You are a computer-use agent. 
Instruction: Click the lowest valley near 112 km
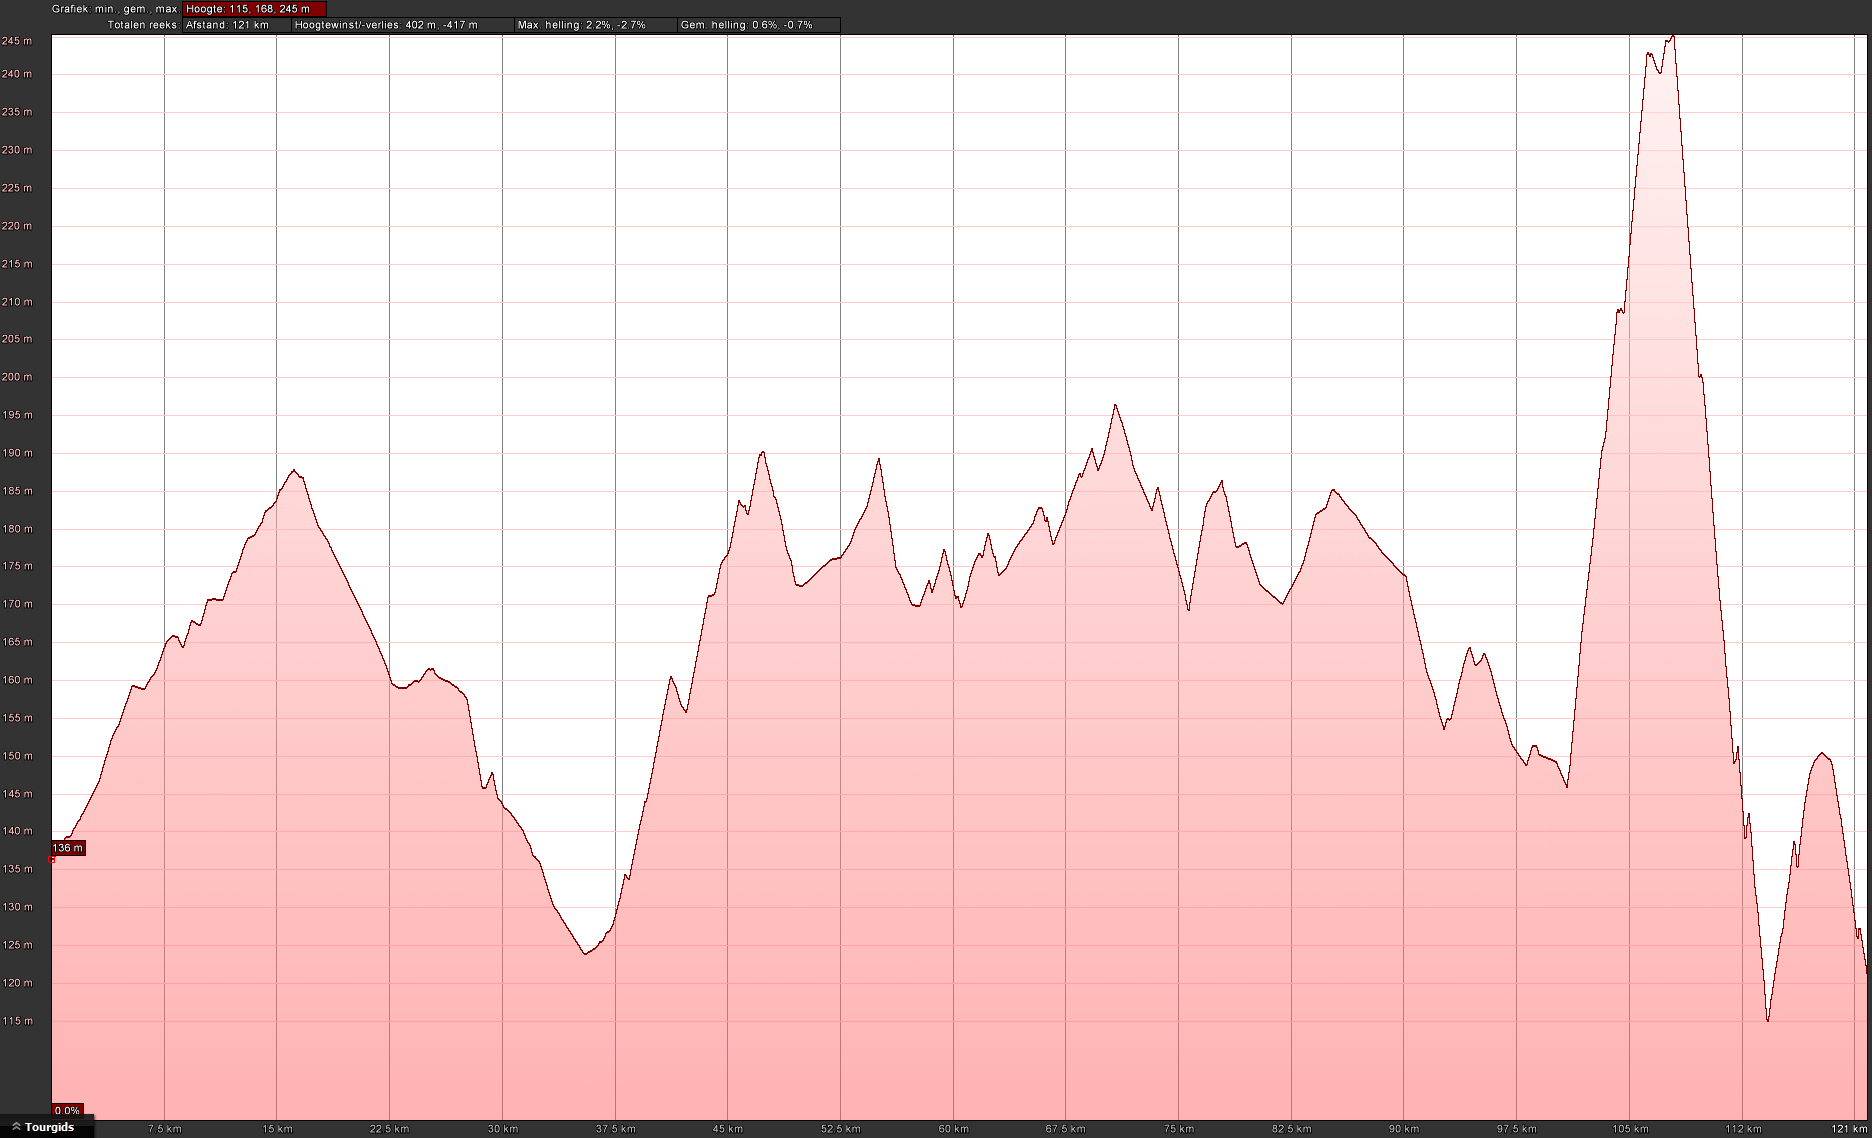(1768, 1020)
